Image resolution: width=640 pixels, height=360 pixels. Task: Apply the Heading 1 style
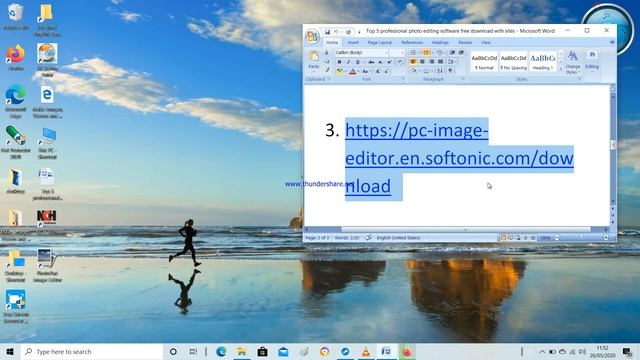(542, 62)
